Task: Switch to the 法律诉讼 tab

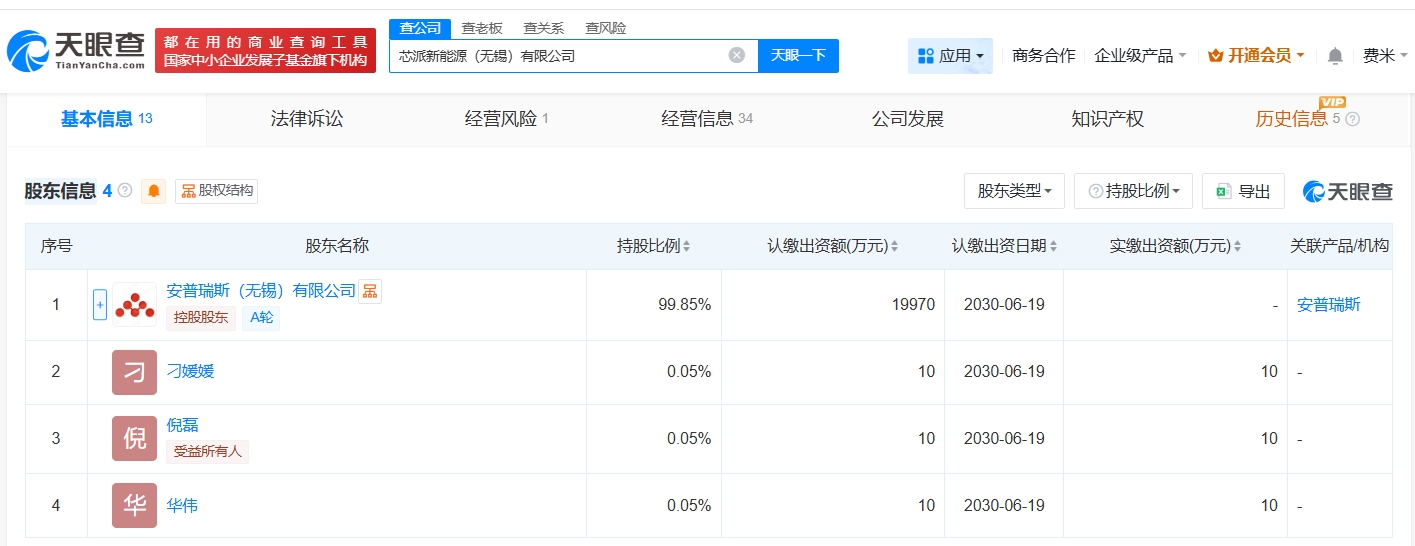Action: pos(307,119)
